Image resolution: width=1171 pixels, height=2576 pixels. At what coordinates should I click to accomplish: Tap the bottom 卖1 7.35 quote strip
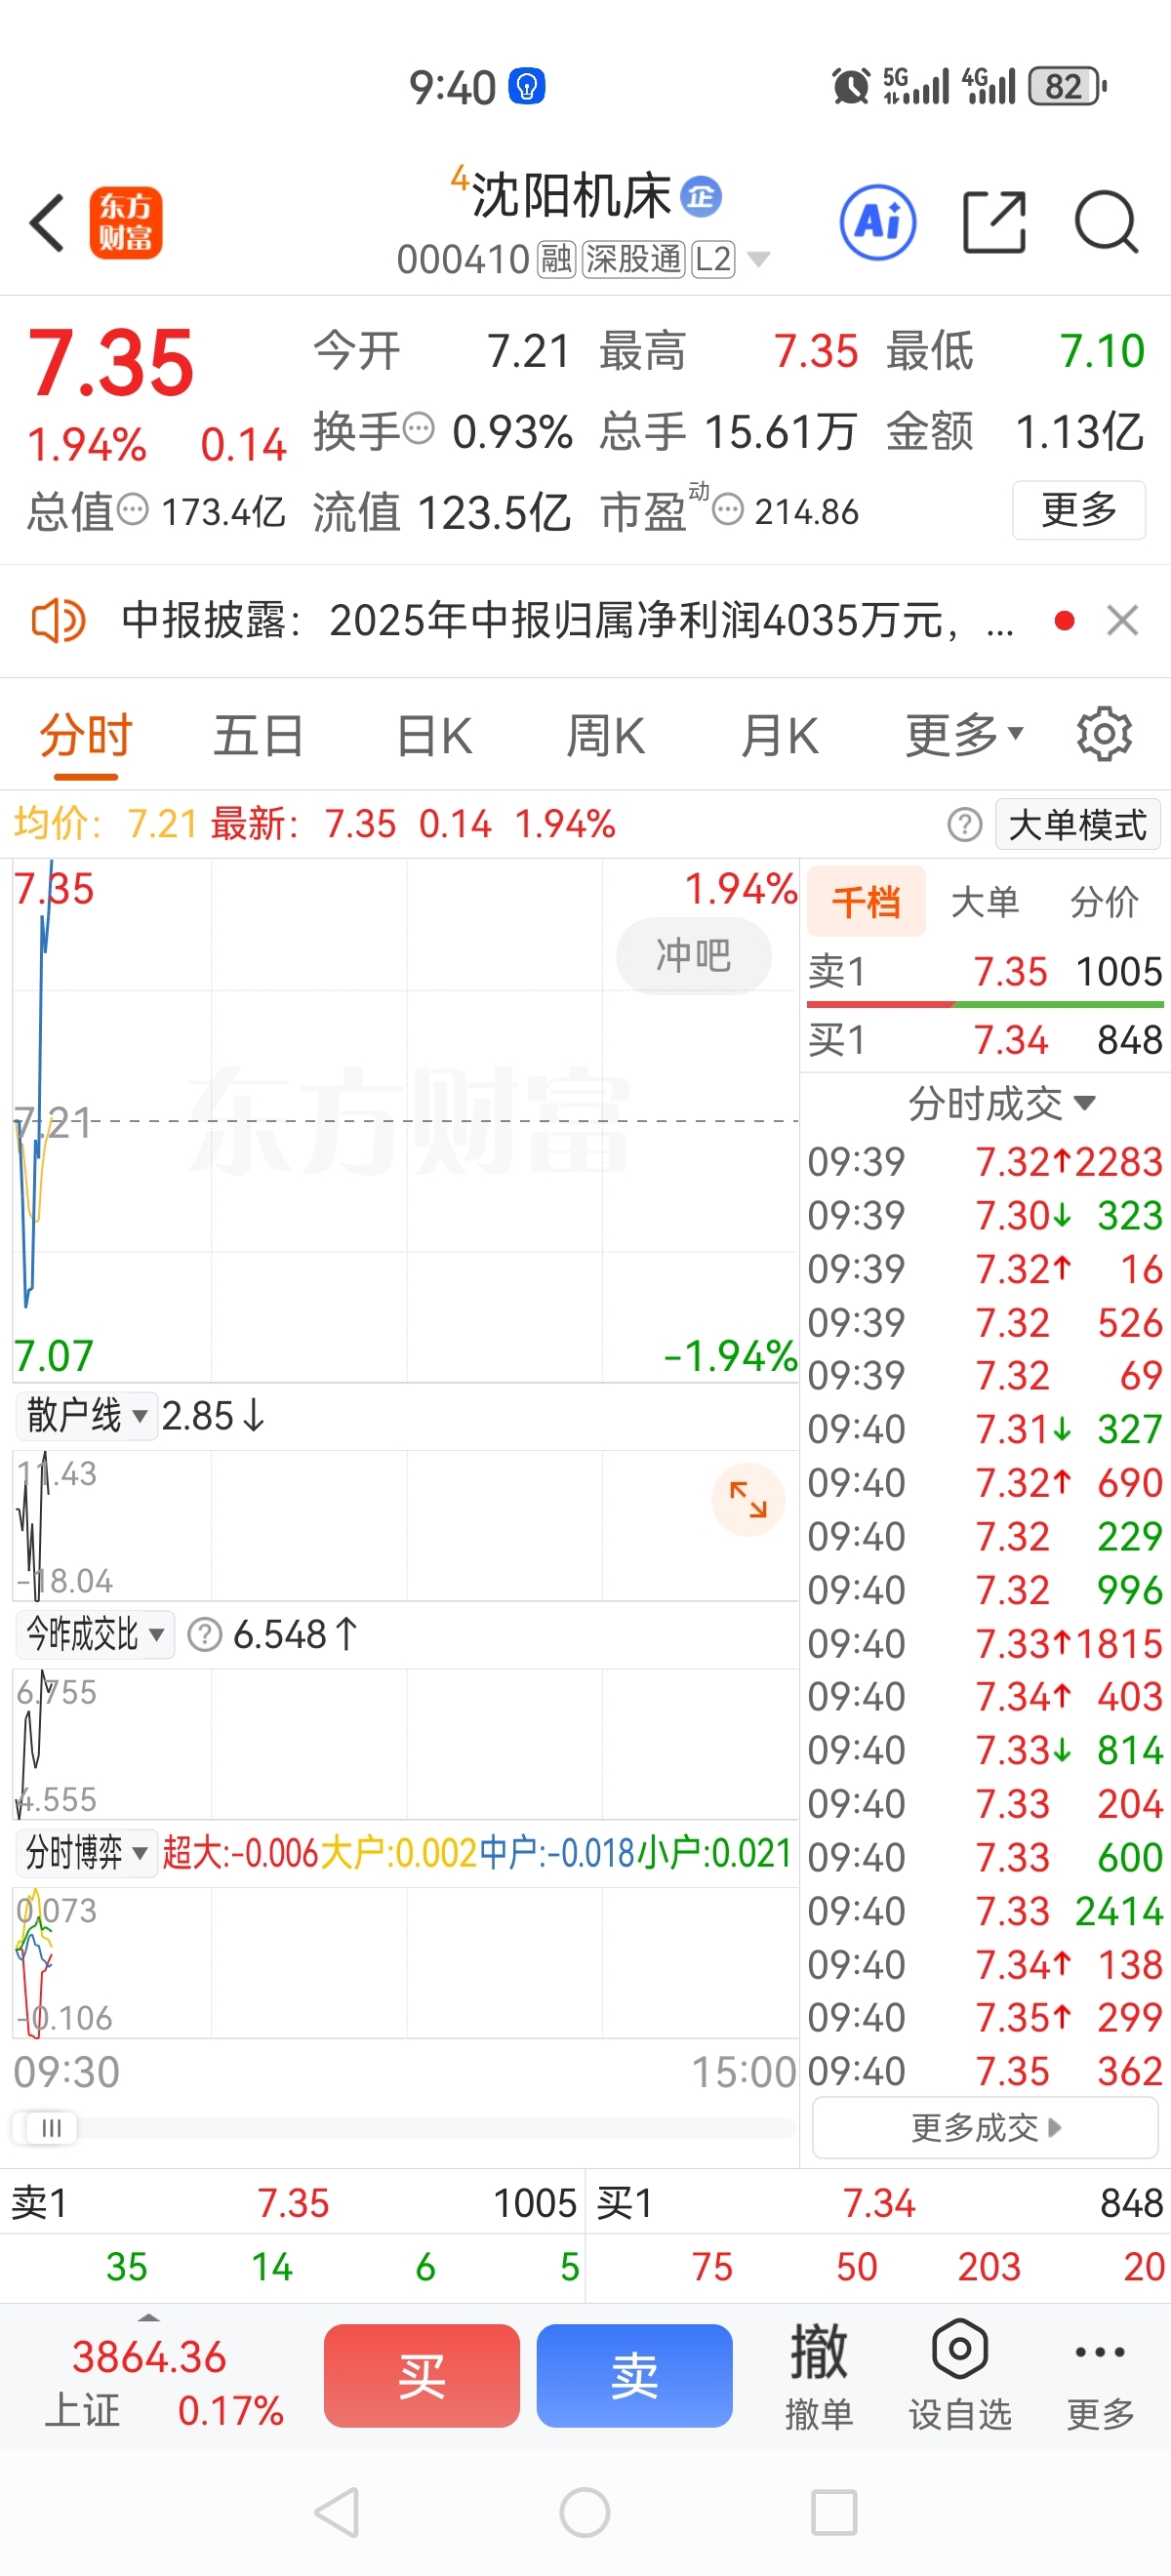click(293, 2203)
